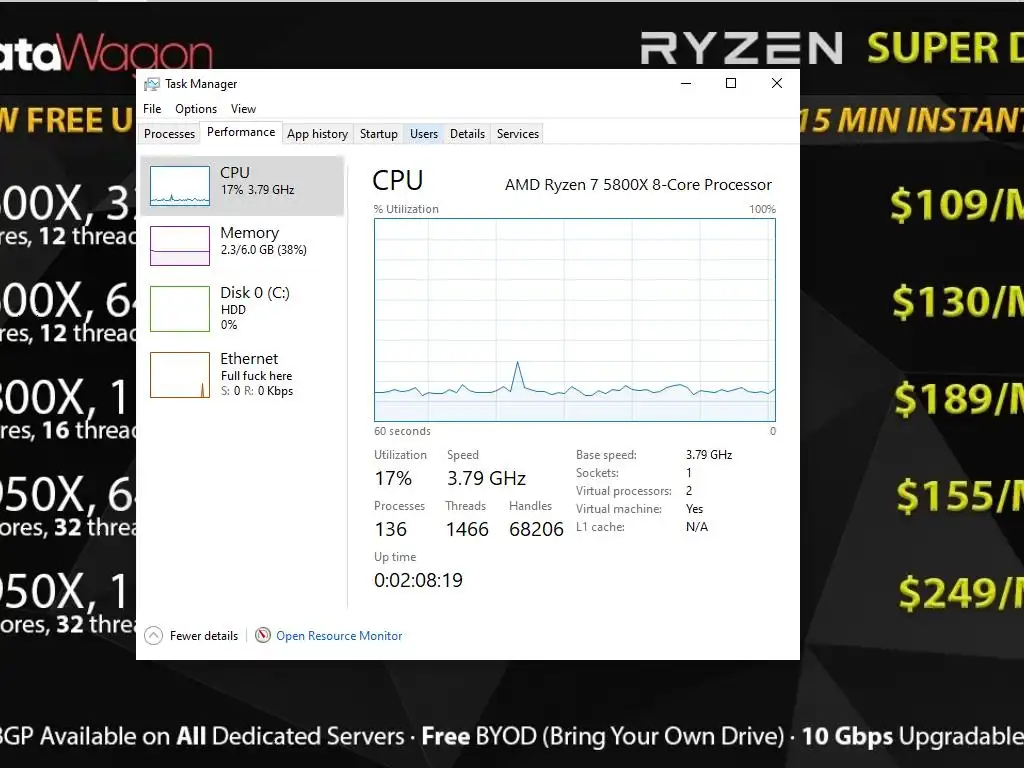Screen dimensions: 1024x768
Task: Select the Ethernet graph thumbnail
Action: pyautogui.click(x=180, y=375)
